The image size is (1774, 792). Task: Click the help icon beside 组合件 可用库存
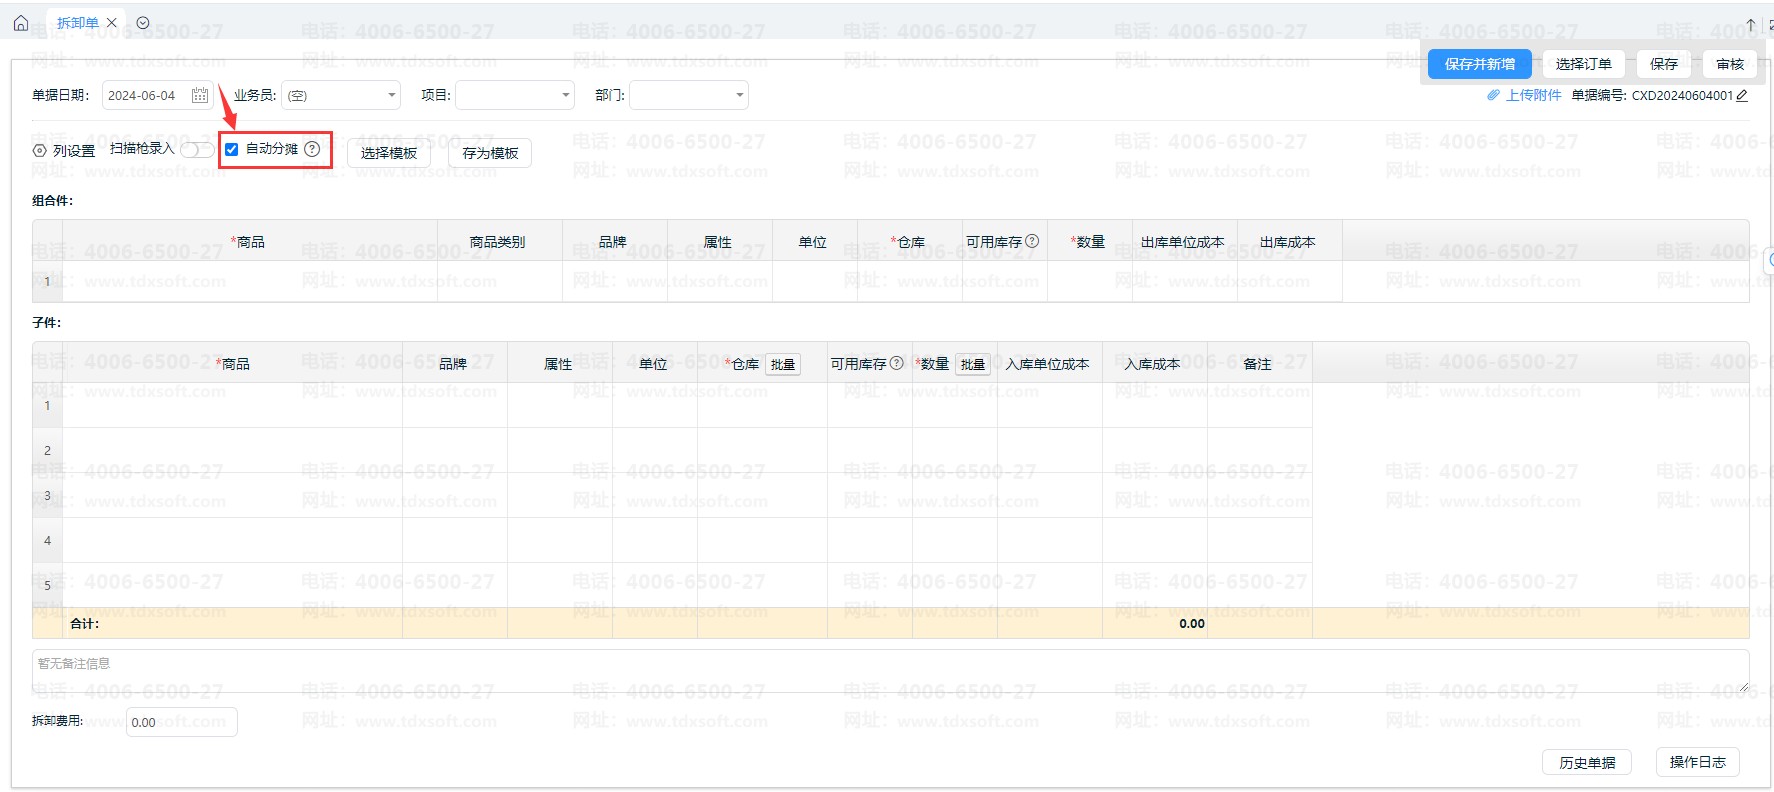[x=1032, y=241]
